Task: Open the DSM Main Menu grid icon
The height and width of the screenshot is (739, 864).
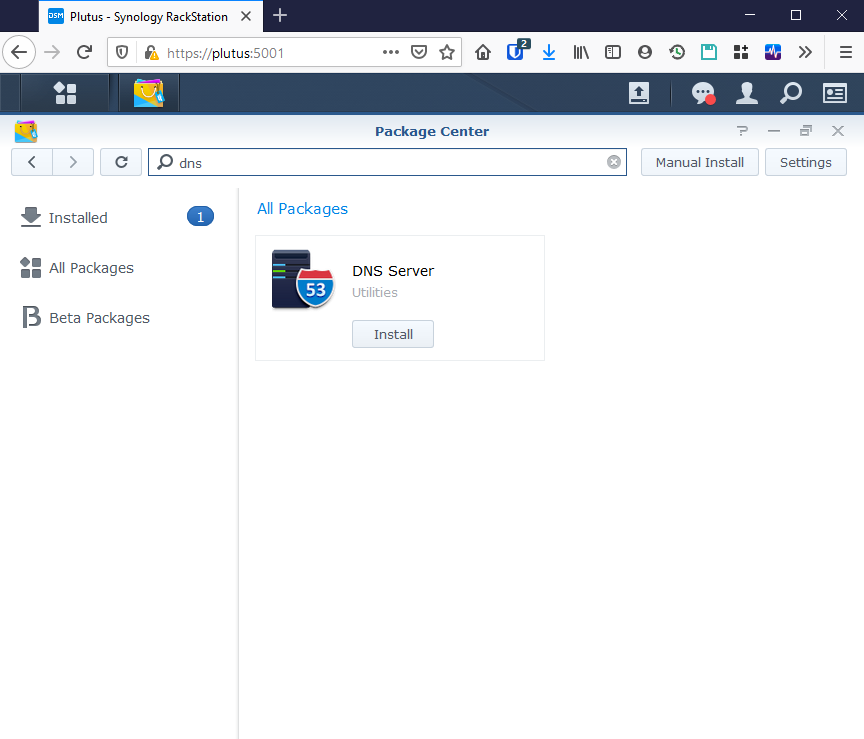Action: coord(65,93)
